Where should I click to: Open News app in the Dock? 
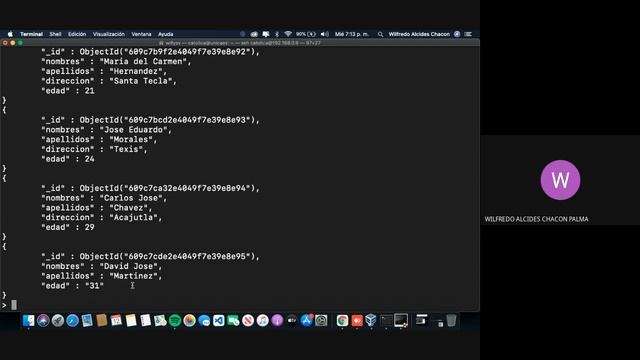tap(248, 320)
